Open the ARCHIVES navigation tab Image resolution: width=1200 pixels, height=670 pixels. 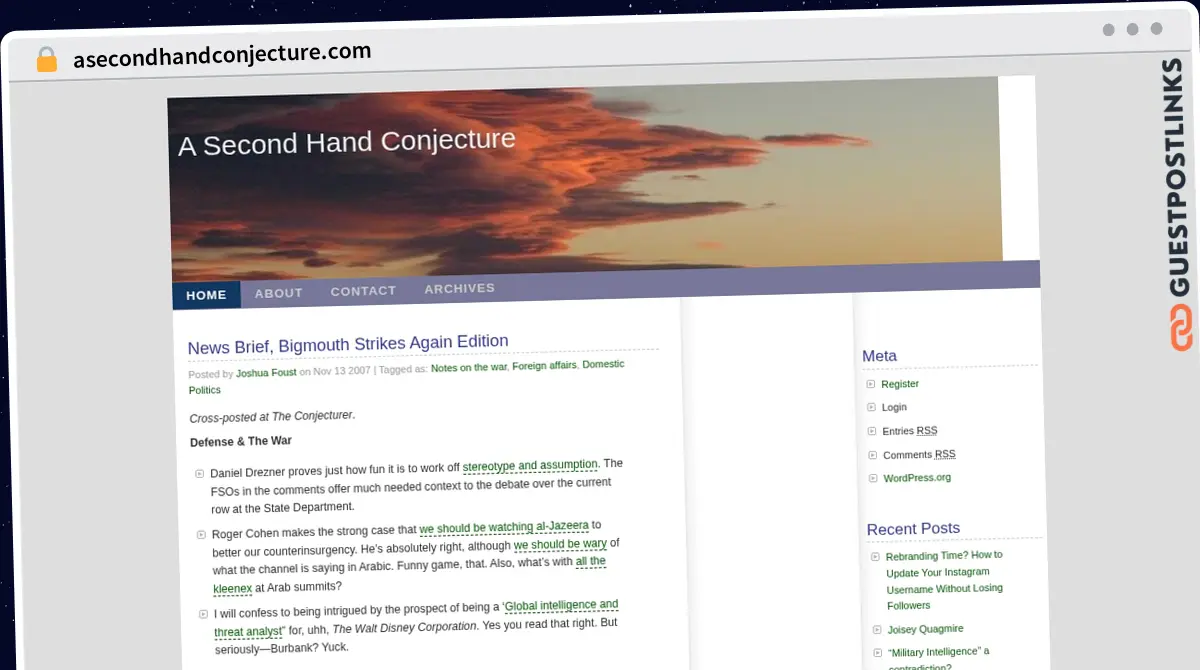click(459, 288)
